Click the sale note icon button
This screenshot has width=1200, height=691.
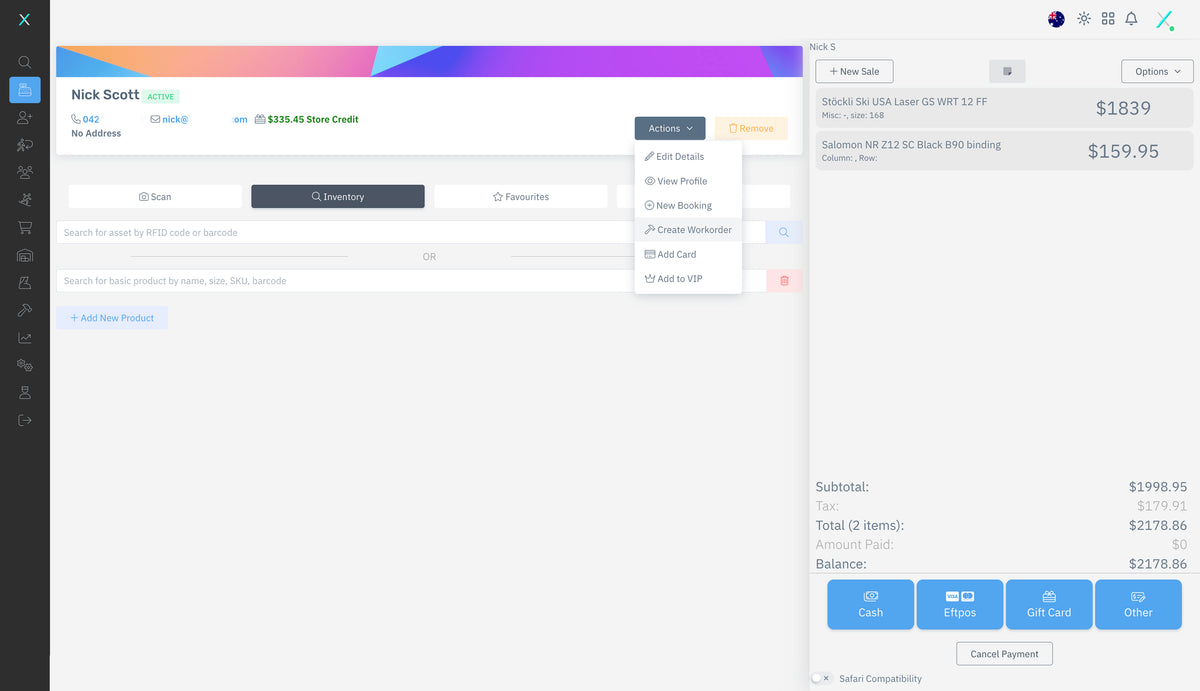[1007, 72]
